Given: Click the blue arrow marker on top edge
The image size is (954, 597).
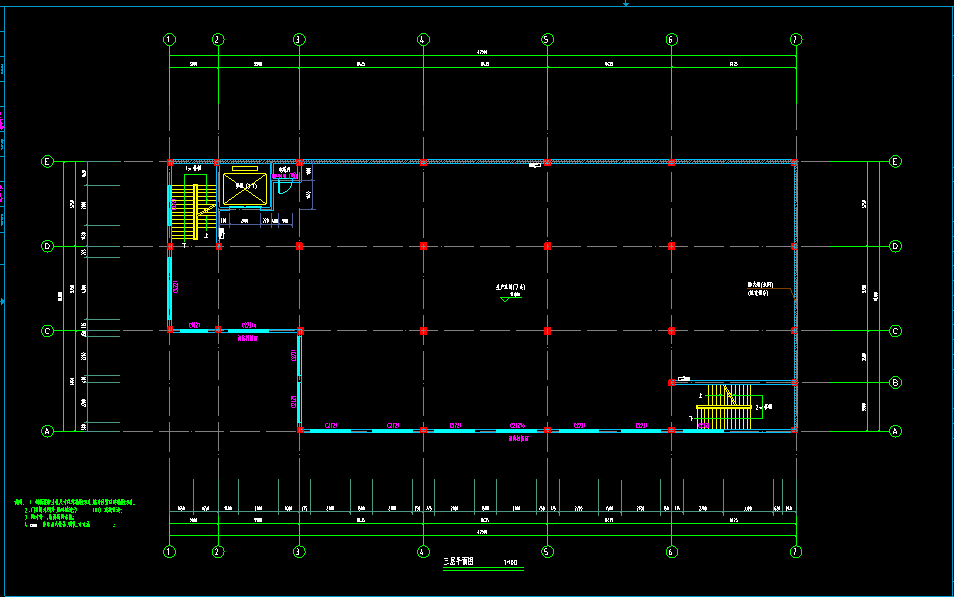Looking at the screenshot, I should (626, 4).
